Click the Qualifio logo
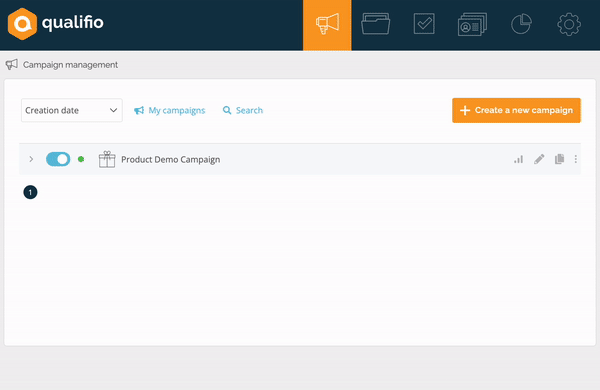 pos(55,24)
